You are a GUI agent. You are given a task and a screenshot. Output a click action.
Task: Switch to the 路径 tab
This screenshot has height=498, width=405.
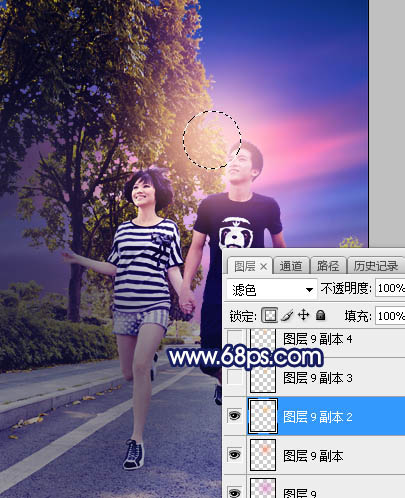[x=328, y=266]
